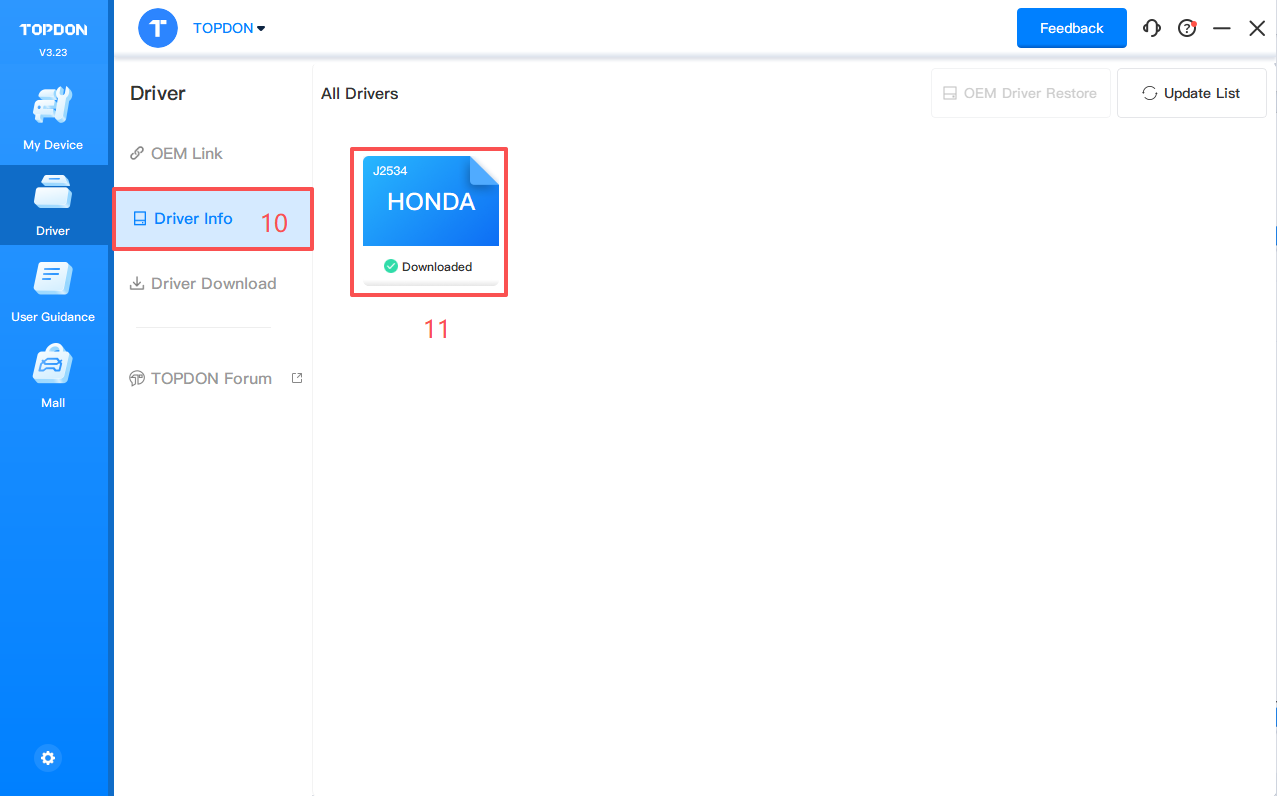Open My Device section icon

53,106
